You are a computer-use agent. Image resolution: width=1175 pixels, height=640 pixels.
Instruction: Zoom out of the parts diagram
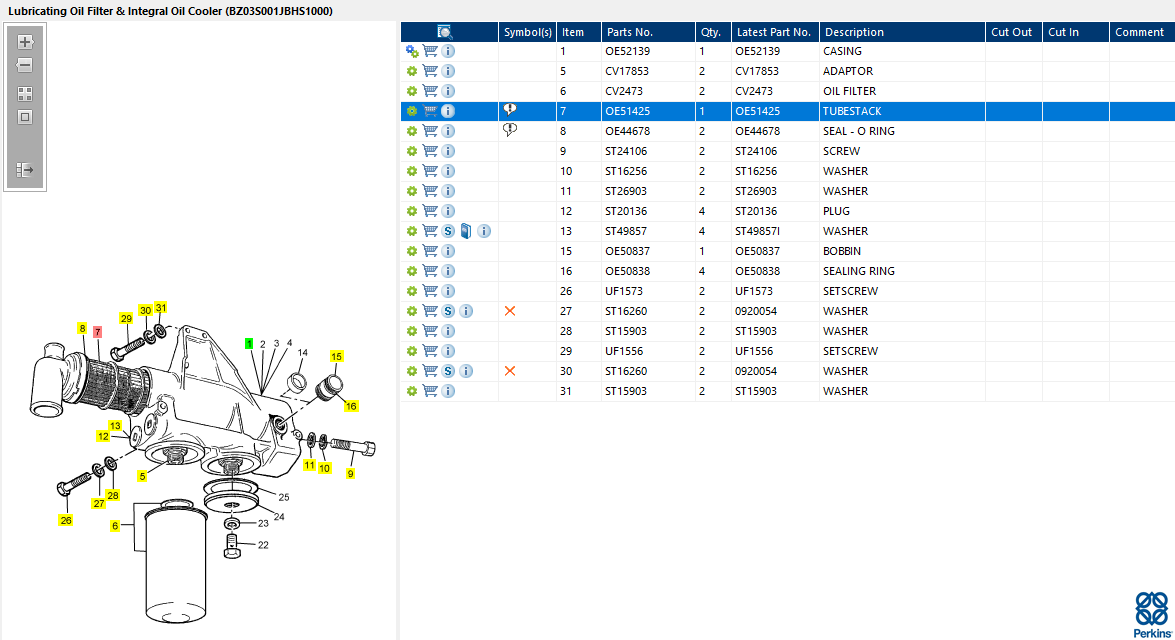click(25, 65)
